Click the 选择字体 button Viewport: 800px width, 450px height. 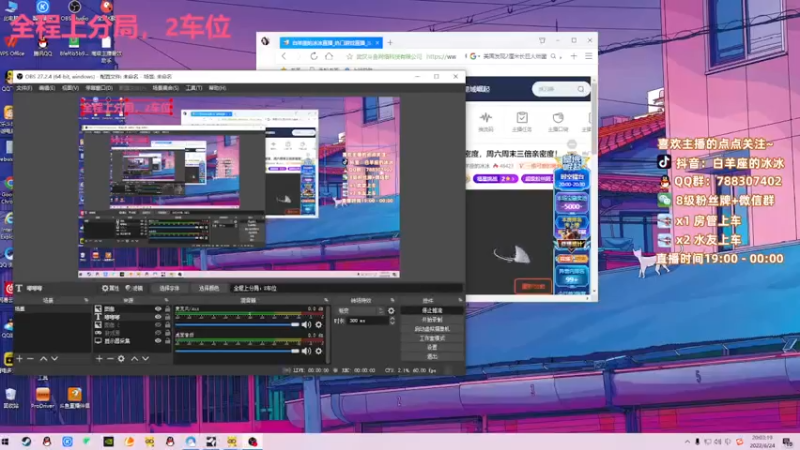point(169,288)
